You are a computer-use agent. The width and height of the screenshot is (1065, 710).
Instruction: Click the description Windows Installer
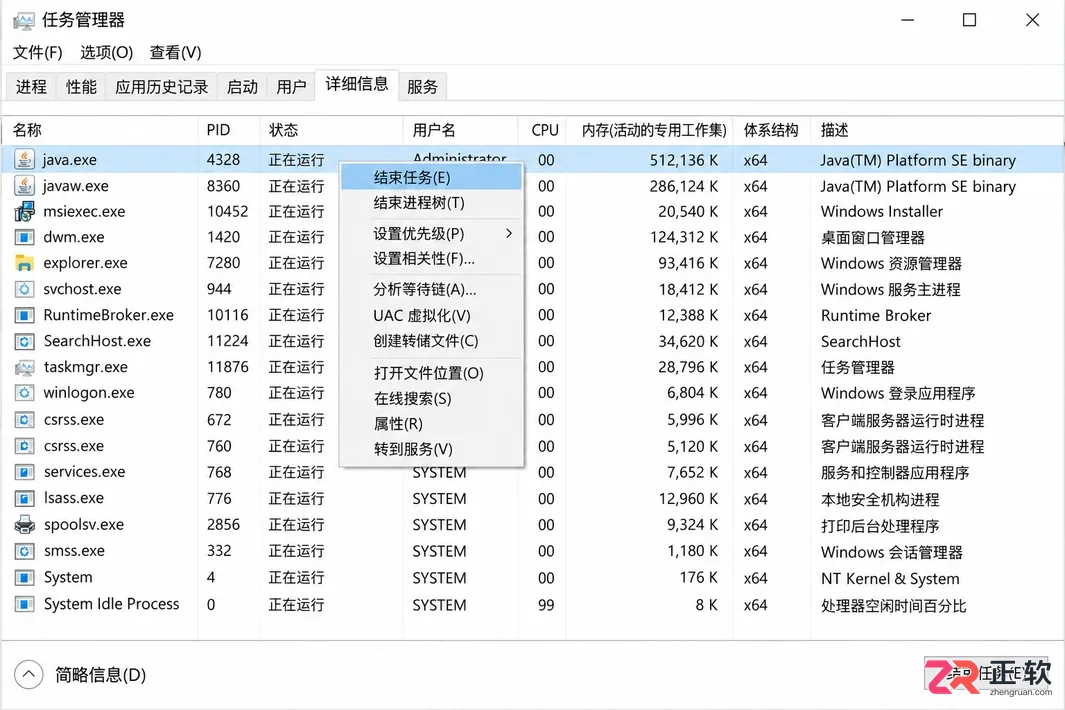pos(882,211)
